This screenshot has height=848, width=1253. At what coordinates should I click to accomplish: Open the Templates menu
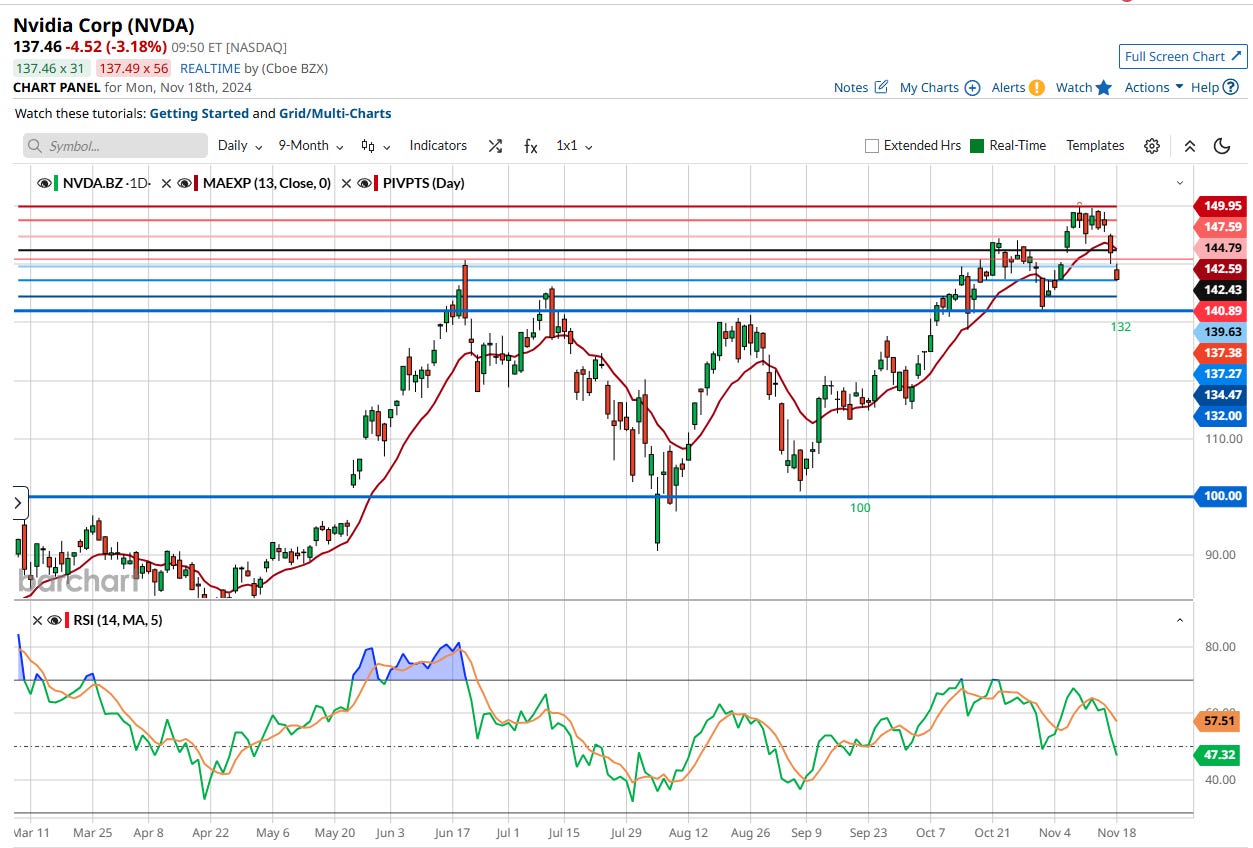pyautogui.click(x=1095, y=145)
